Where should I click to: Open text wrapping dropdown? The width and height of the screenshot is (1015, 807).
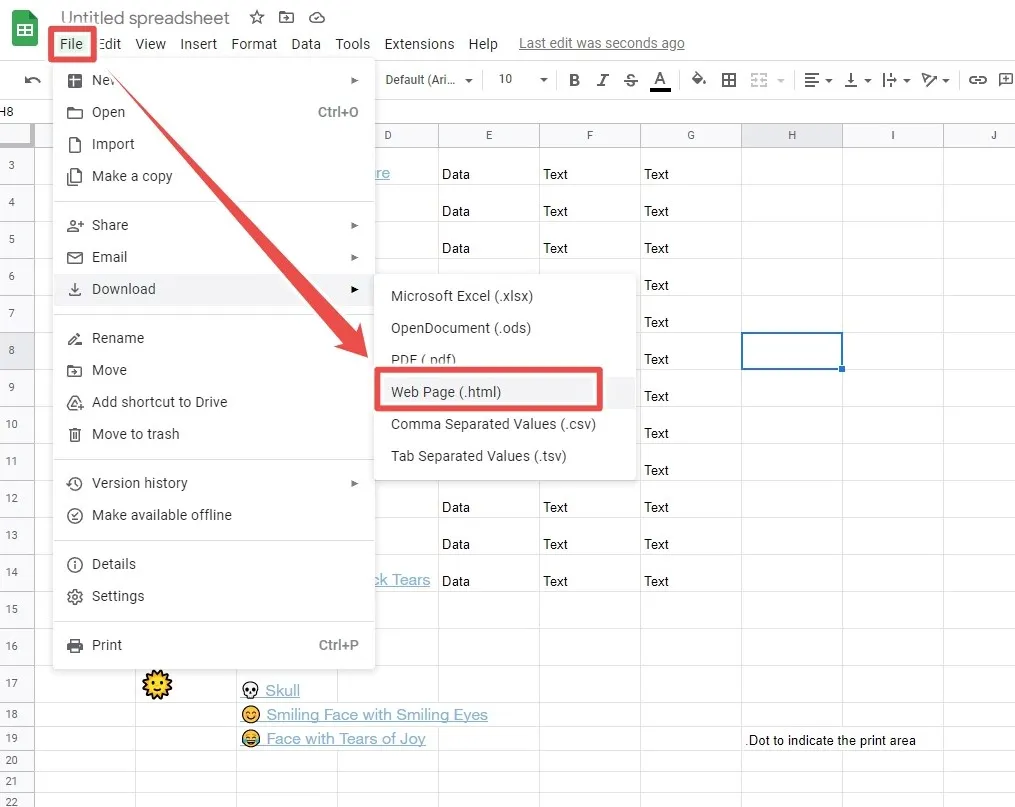[897, 80]
